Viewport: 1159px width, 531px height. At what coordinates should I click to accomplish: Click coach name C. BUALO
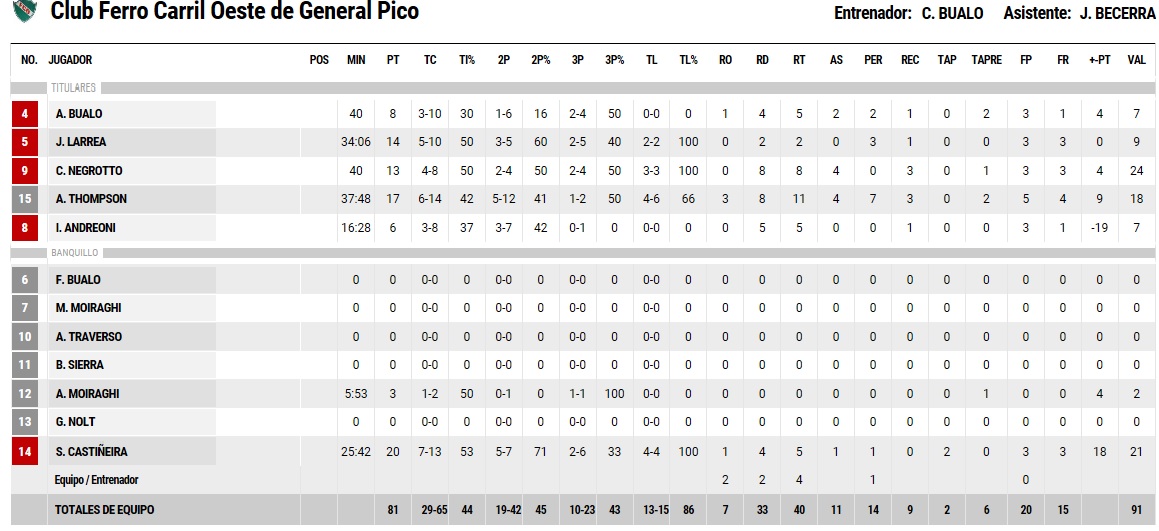(x=952, y=13)
